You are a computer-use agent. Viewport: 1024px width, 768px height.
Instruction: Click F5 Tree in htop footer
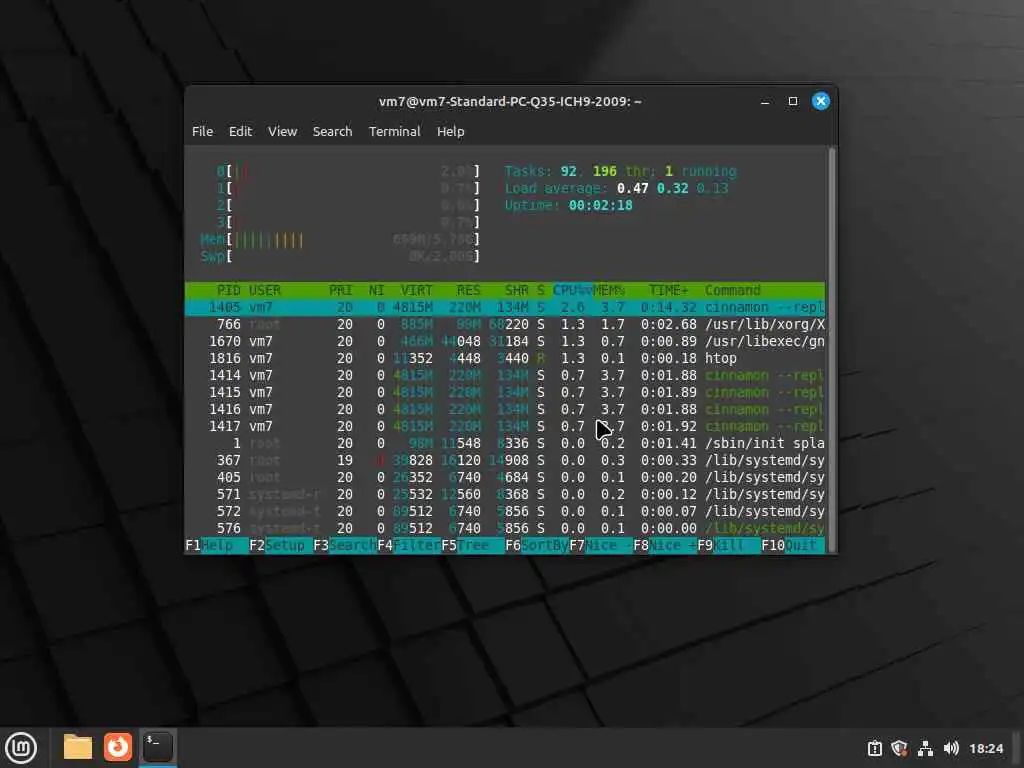coord(473,545)
